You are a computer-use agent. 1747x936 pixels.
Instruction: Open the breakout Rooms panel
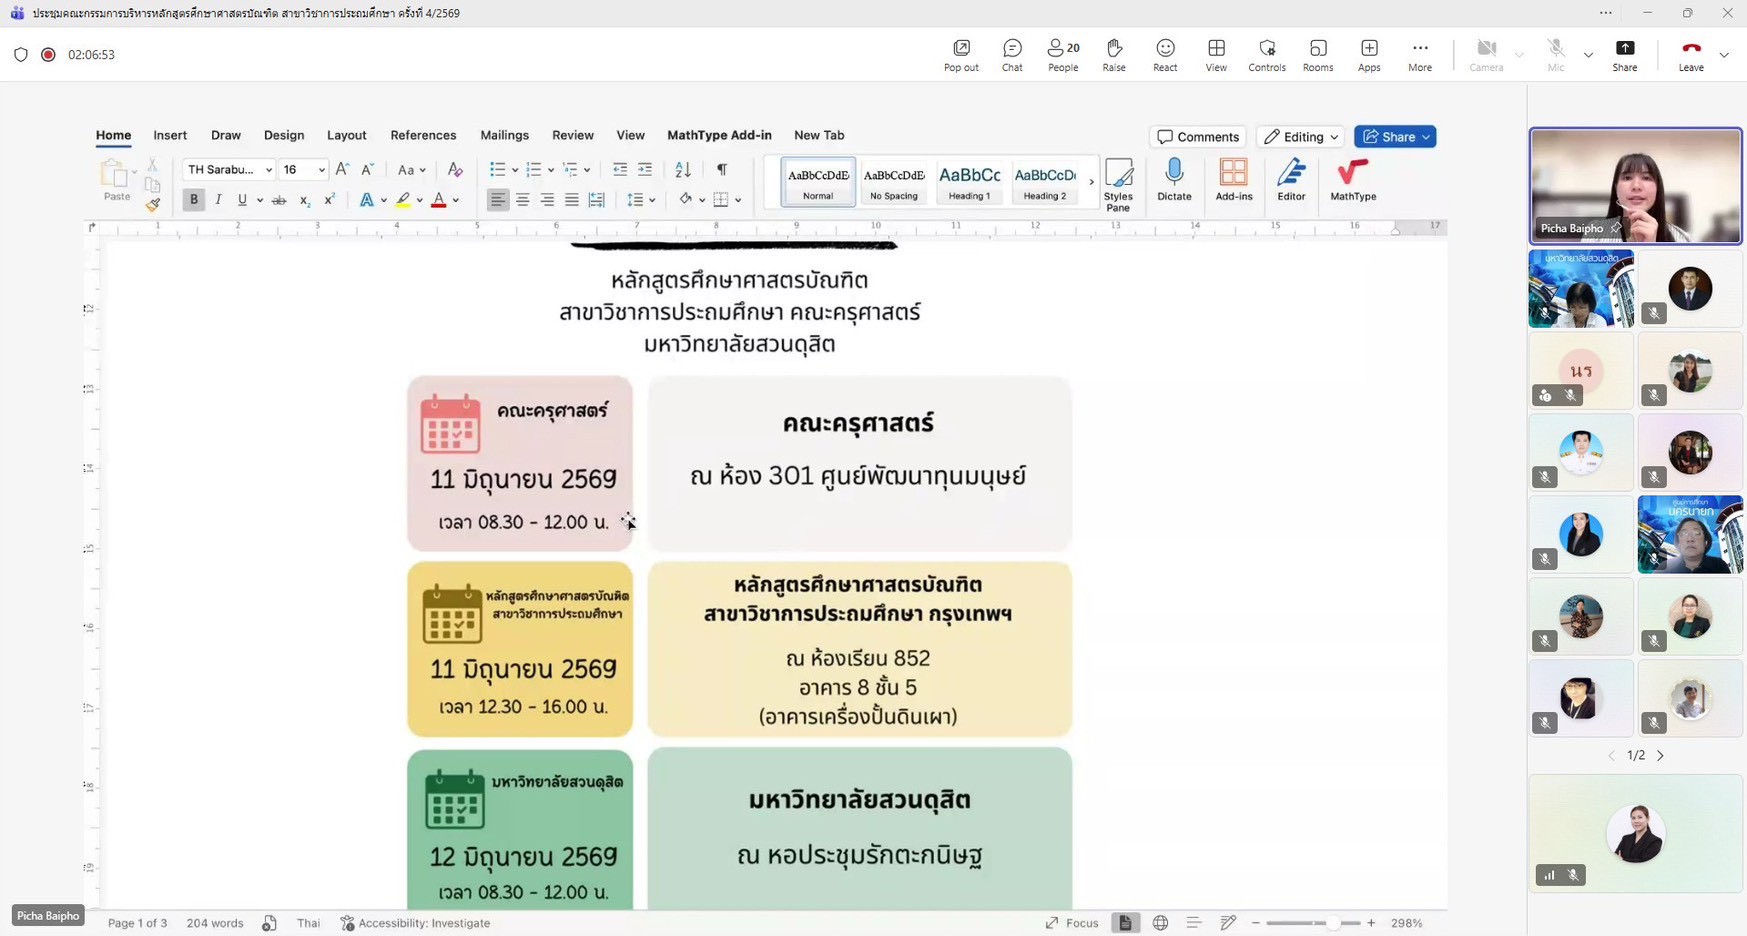click(x=1318, y=55)
